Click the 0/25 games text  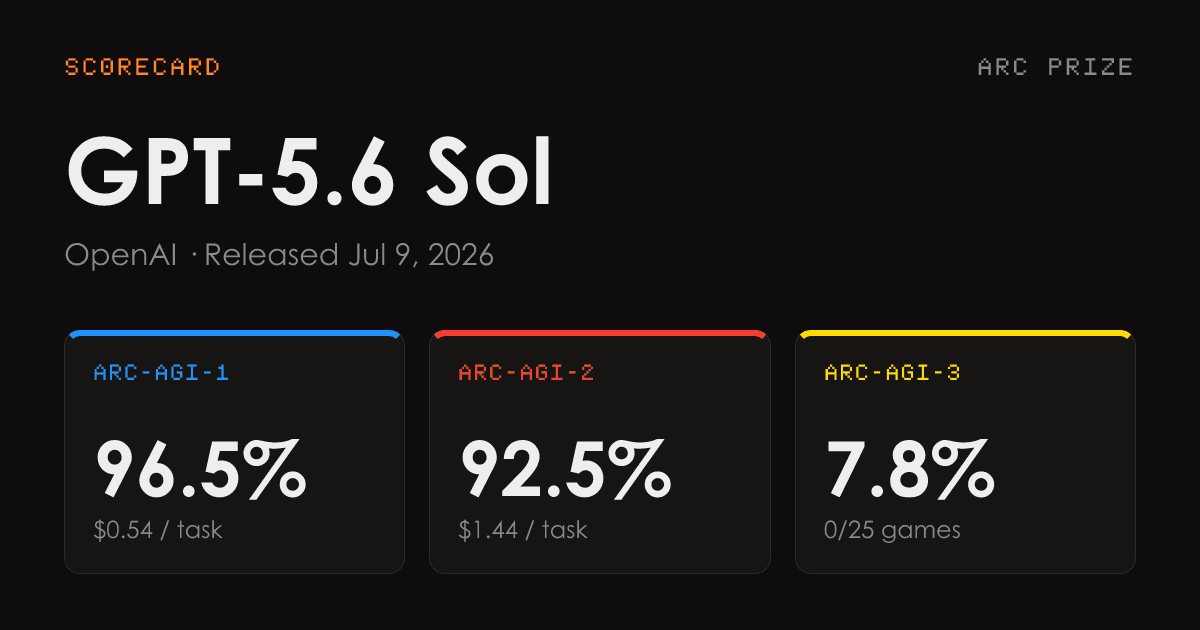coord(892,530)
